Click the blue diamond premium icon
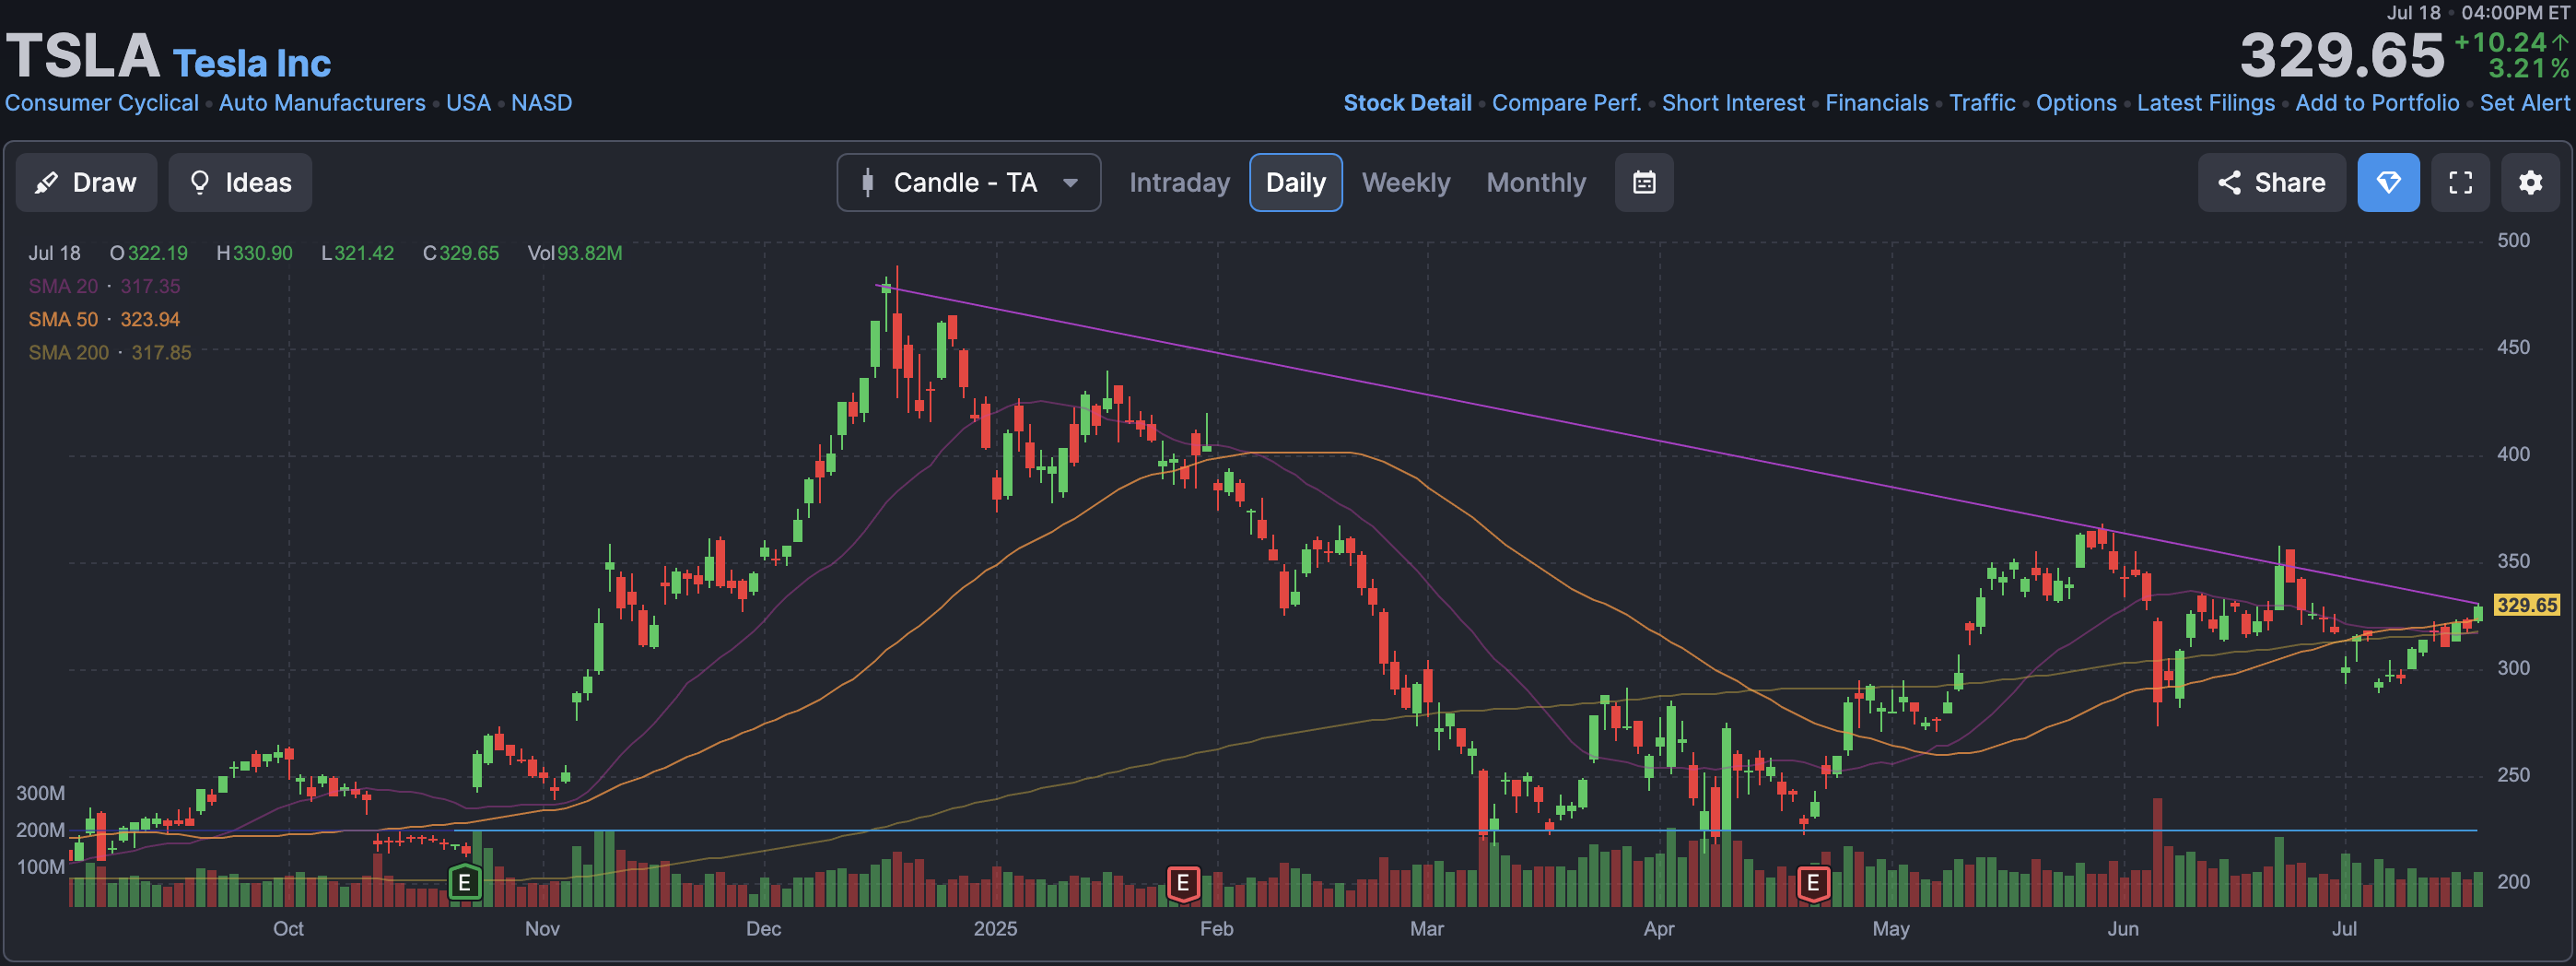This screenshot has height=966, width=2576. point(2388,182)
